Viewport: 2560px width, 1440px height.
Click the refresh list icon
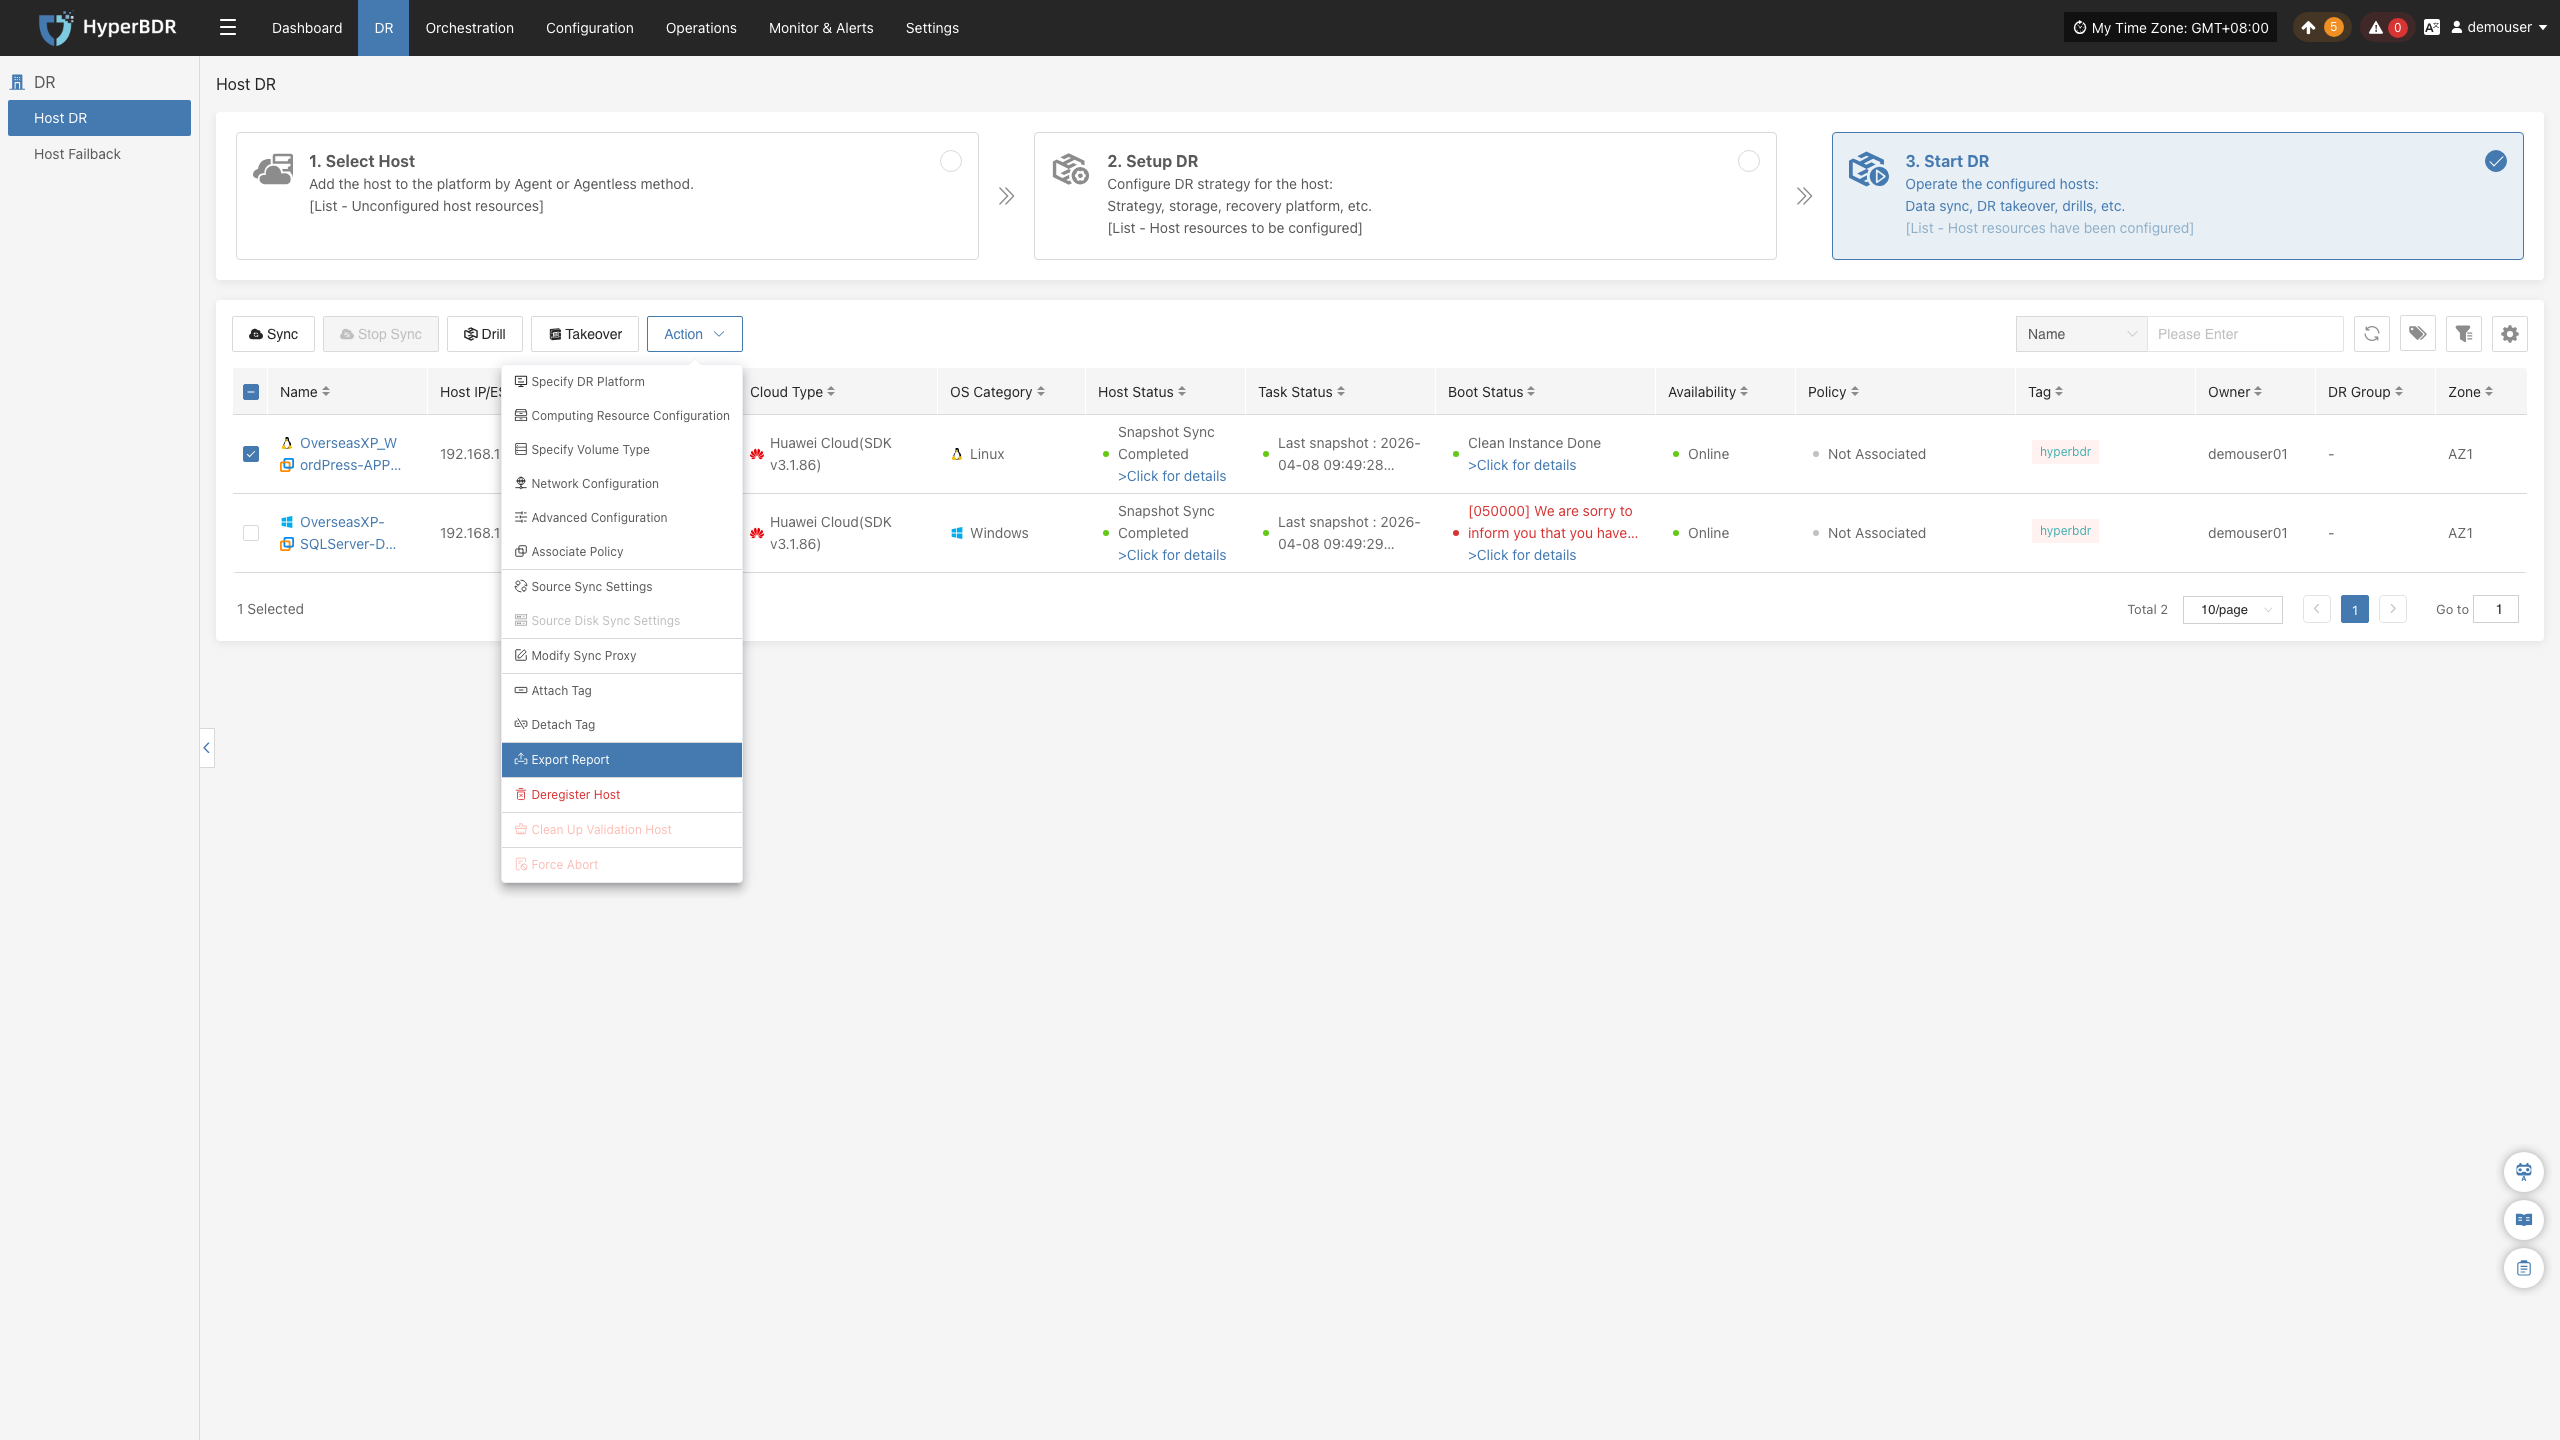[x=2371, y=334]
